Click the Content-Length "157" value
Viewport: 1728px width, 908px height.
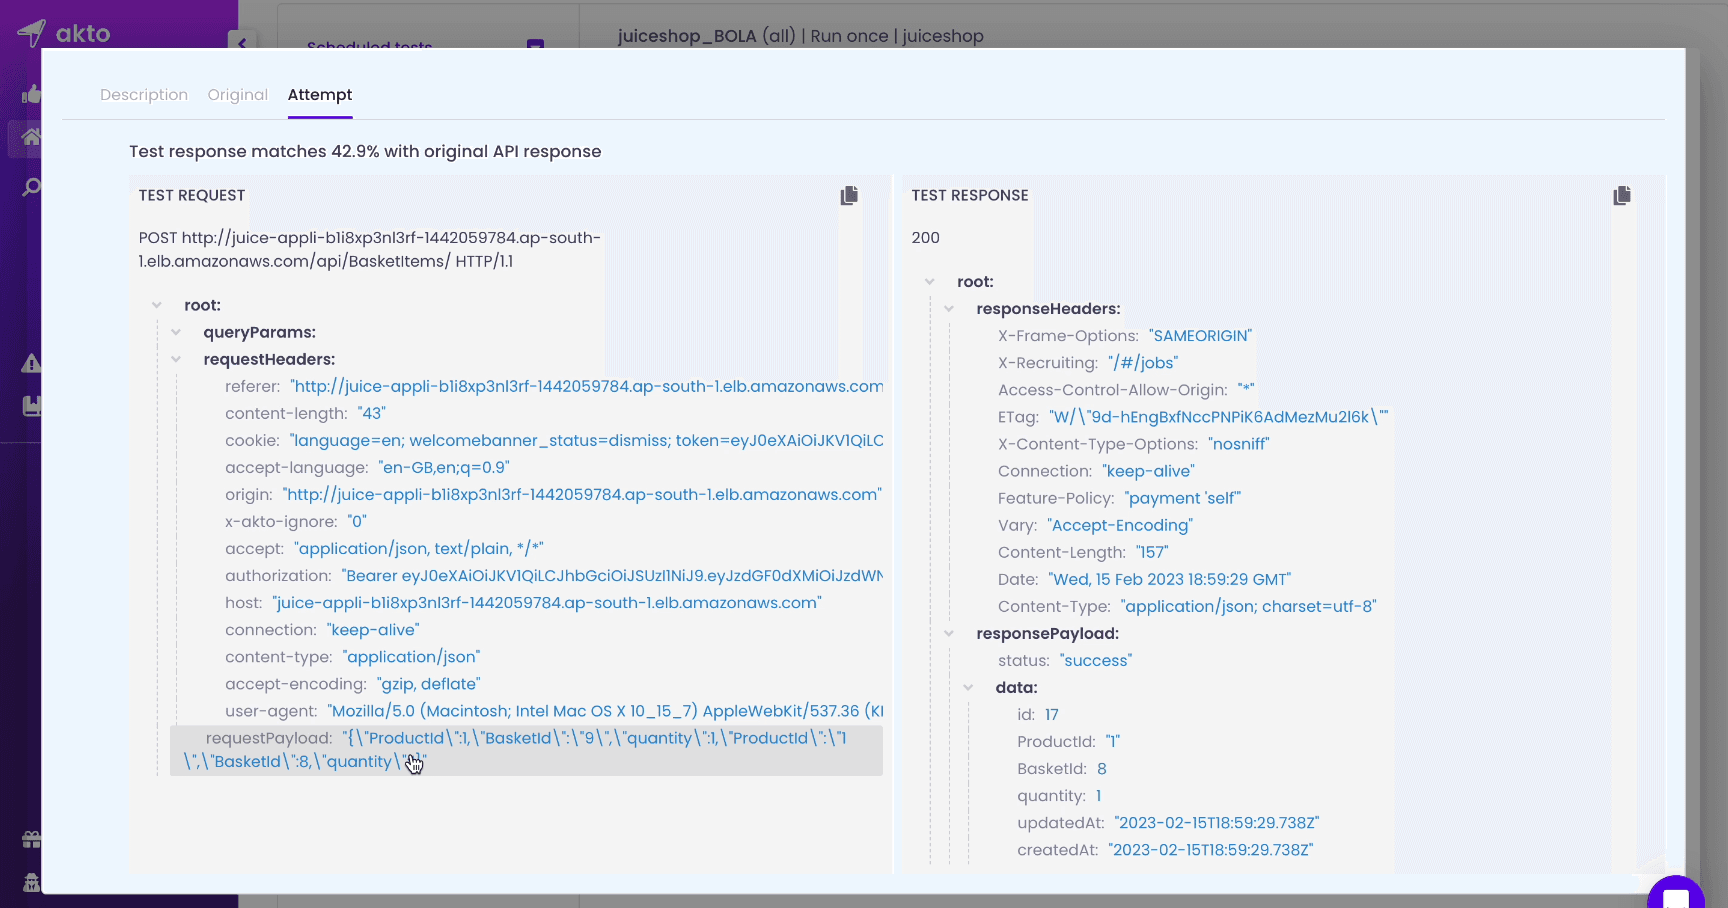pyautogui.click(x=1152, y=551)
